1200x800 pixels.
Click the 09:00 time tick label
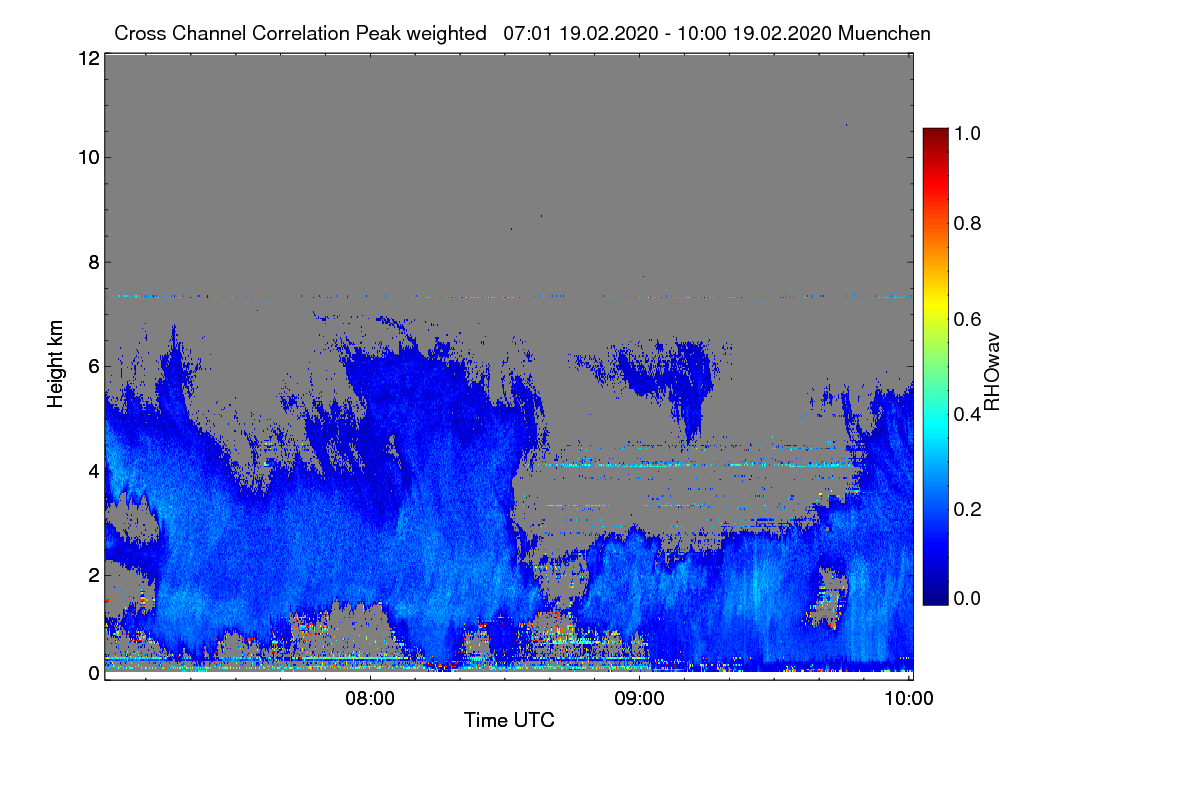pyautogui.click(x=640, y=699)
